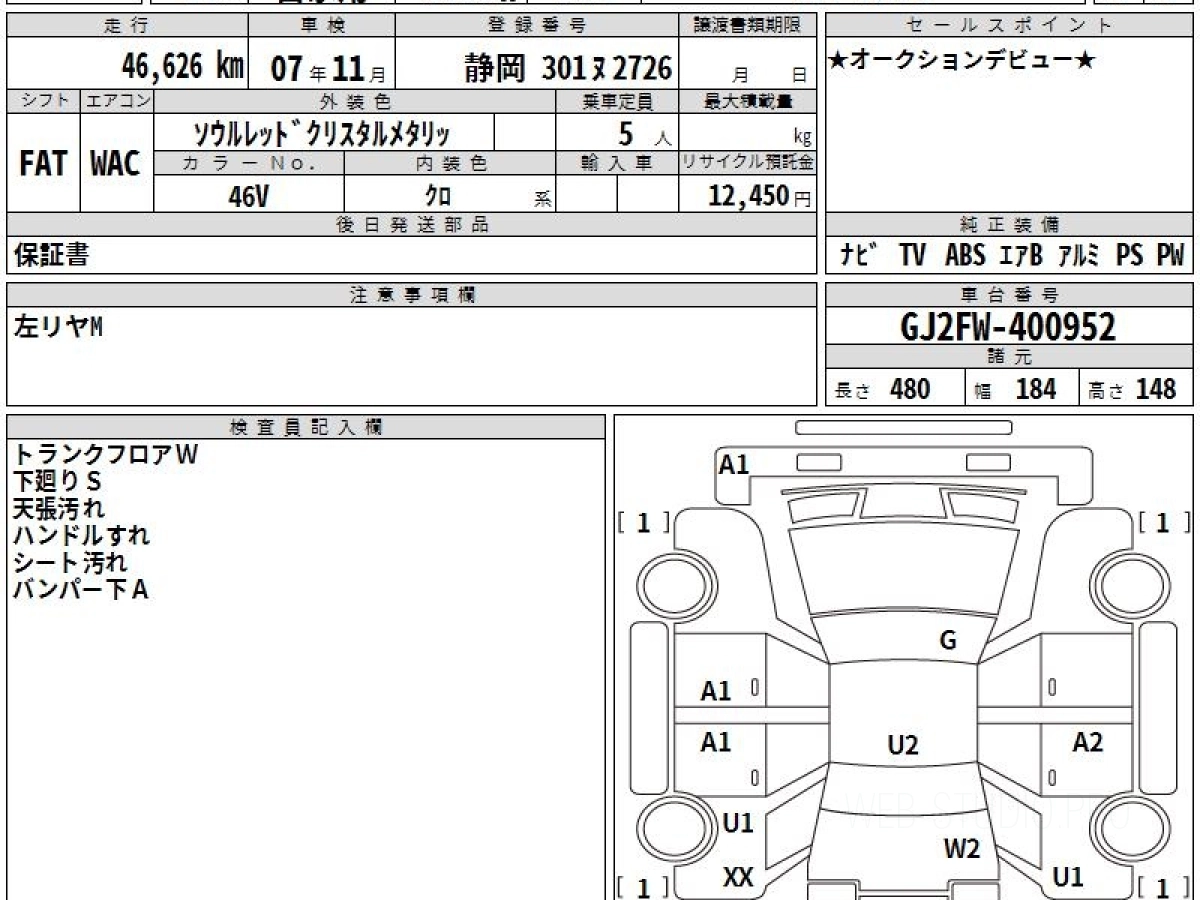Select the アルミ equipment item
Image resolution: width=1200 pixels, height=900 pixels.
click(x=1079, y=256)
